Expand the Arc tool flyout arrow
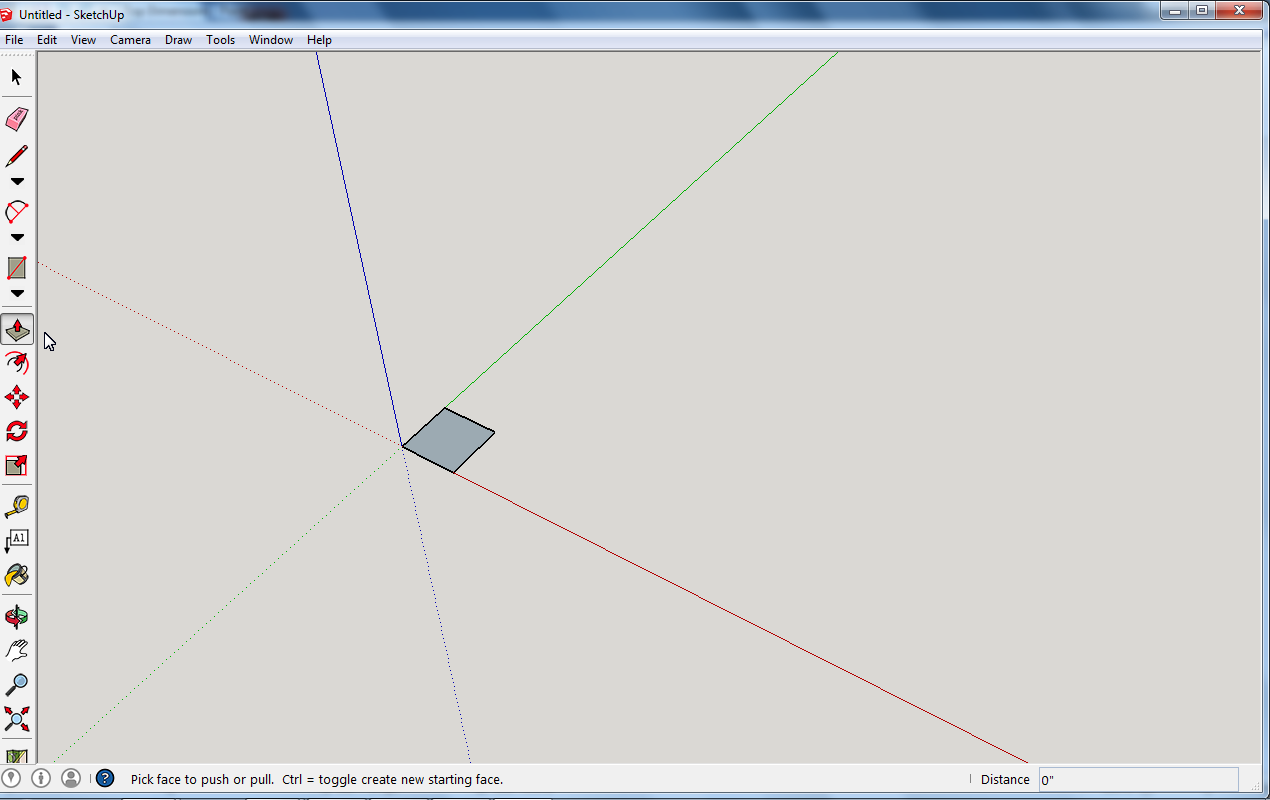The width and height of the screenshot is (1270, 800). coord(17,237)
